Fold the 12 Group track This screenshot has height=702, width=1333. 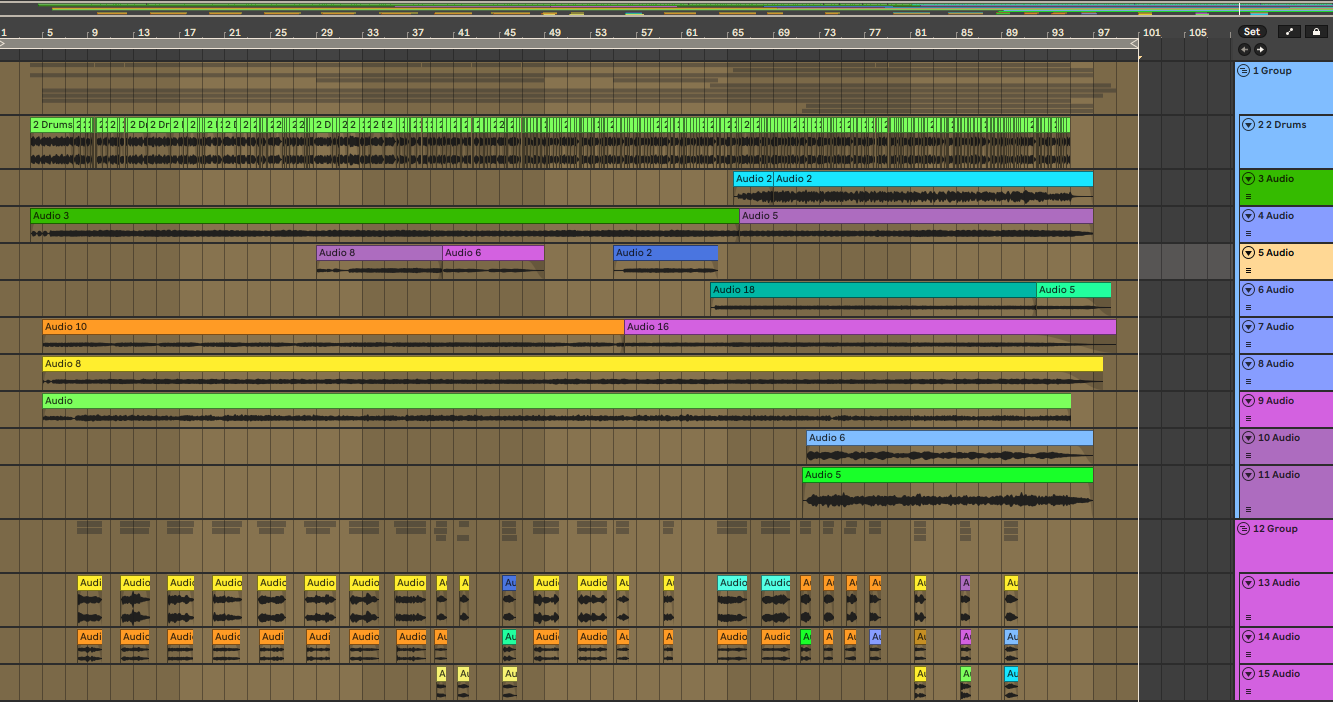(x=1244, y=529)
